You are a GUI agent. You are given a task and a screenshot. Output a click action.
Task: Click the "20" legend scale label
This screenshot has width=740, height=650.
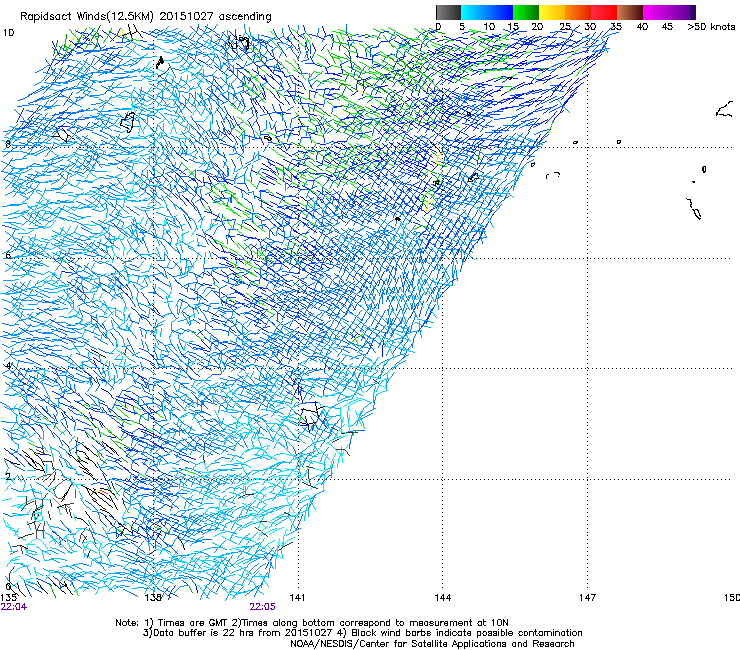[537, 27]
